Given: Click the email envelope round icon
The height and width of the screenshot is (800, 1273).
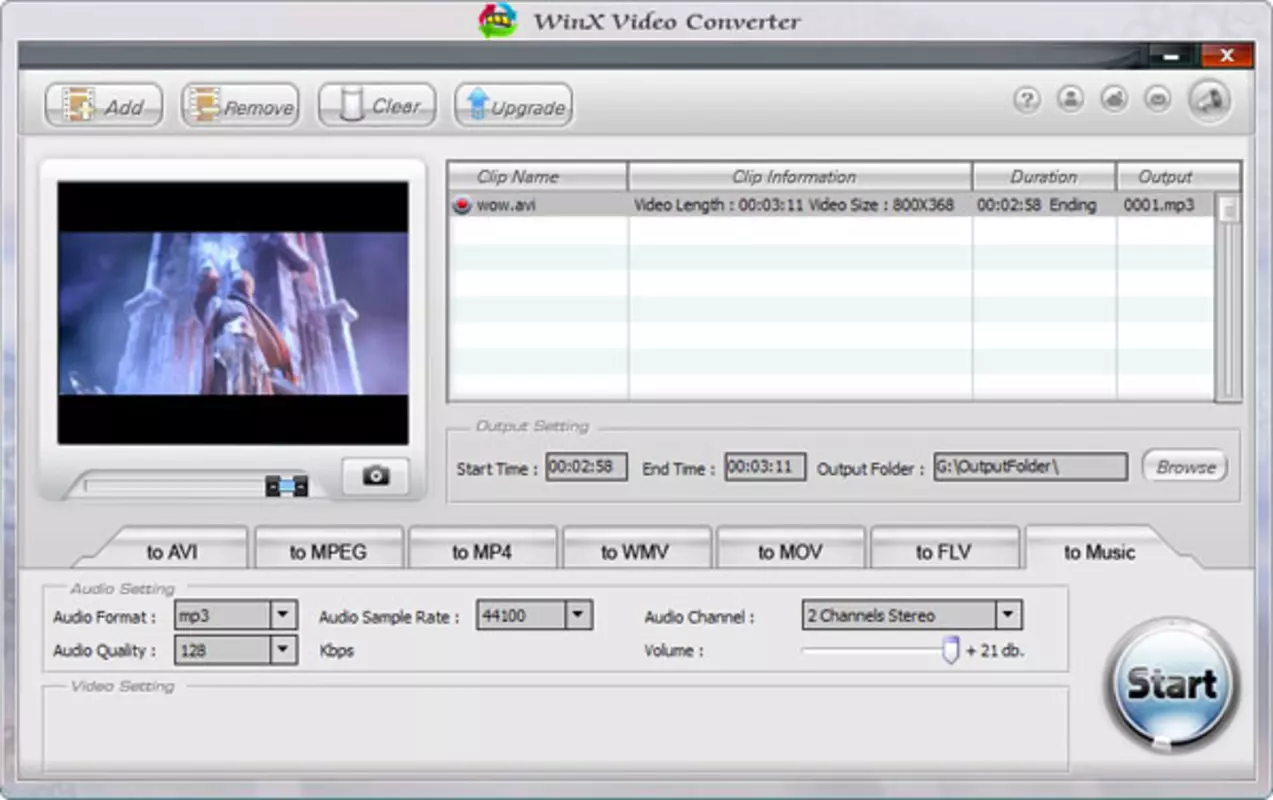Looking at the screenshot, I should 1158,99.
